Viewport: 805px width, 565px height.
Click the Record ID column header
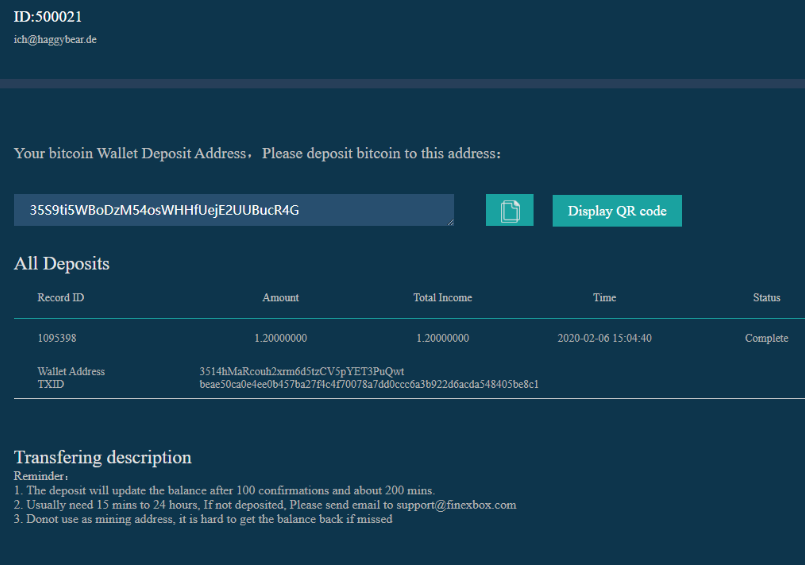pos(61,298)
